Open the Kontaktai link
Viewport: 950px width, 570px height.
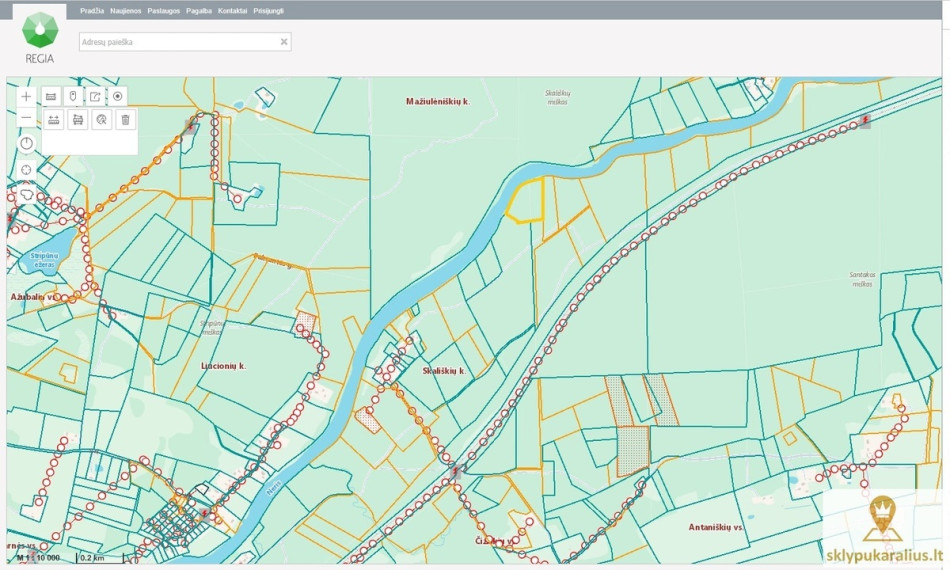click(233, 11)
